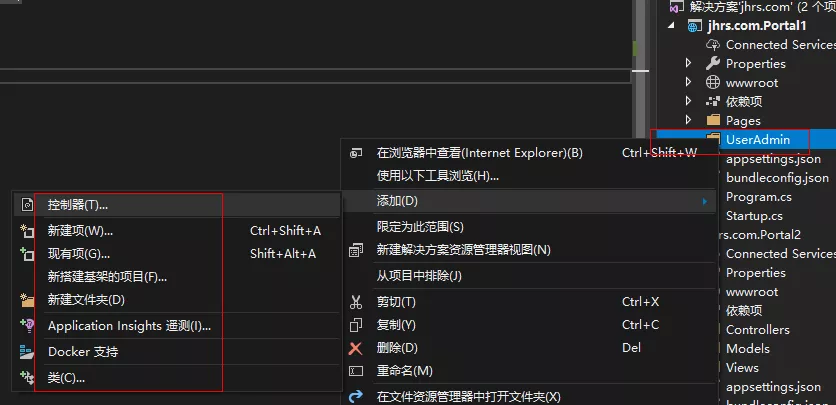Click the solution icon beside 解决方案'jhrs.com'
Viewport: 836px width, 405px height.
tap(676, 7)
